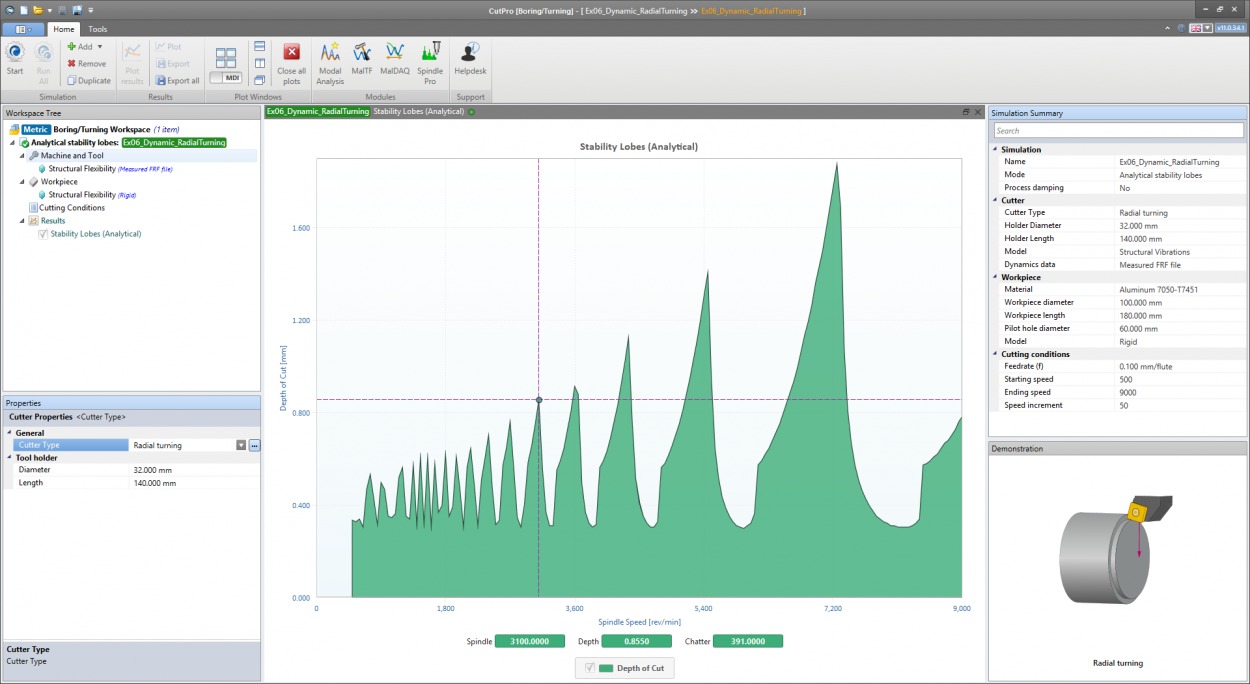Click the Simulation Summary search field
The width and height of the screenshot is (1250, 684).
click(1117, 131)
